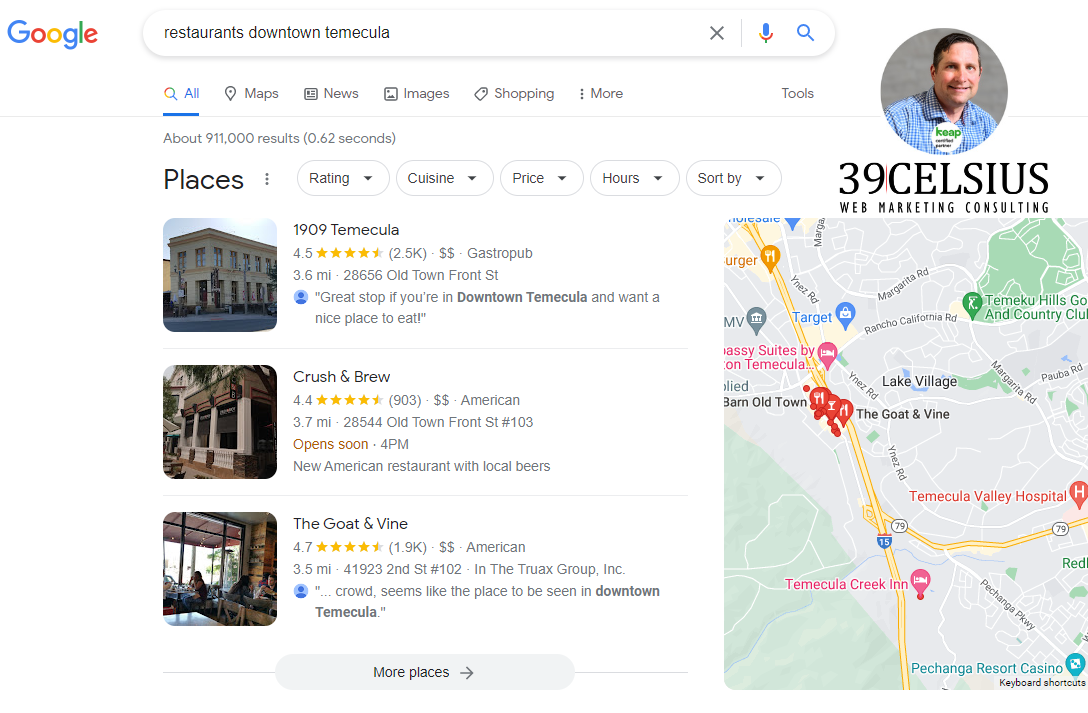
Task: Click Keyboard shortcuts on the map
Action: point(1042,682)
